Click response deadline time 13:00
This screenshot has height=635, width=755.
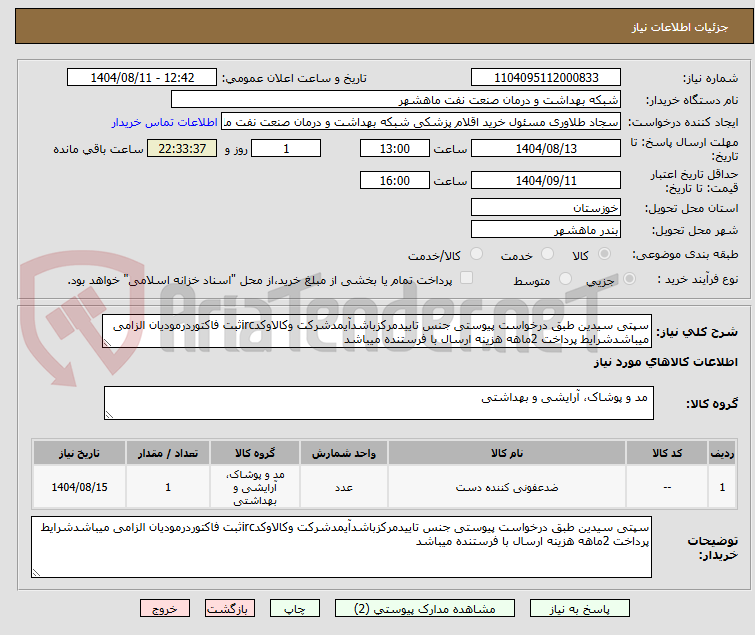(395, 148)
